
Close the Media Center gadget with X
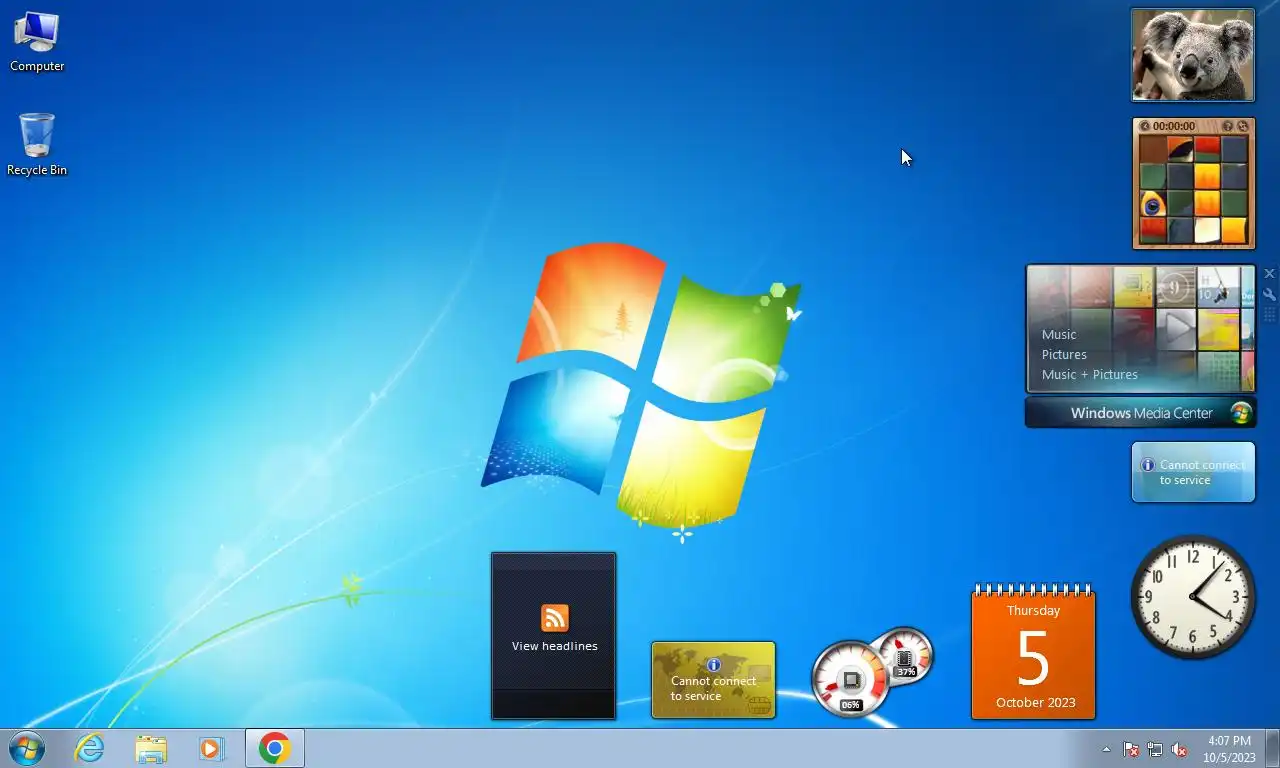(x=1269, y=274)
